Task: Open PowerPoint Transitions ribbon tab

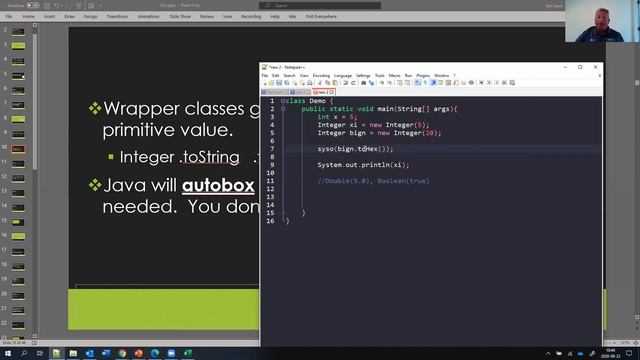Action: [117, 16]
